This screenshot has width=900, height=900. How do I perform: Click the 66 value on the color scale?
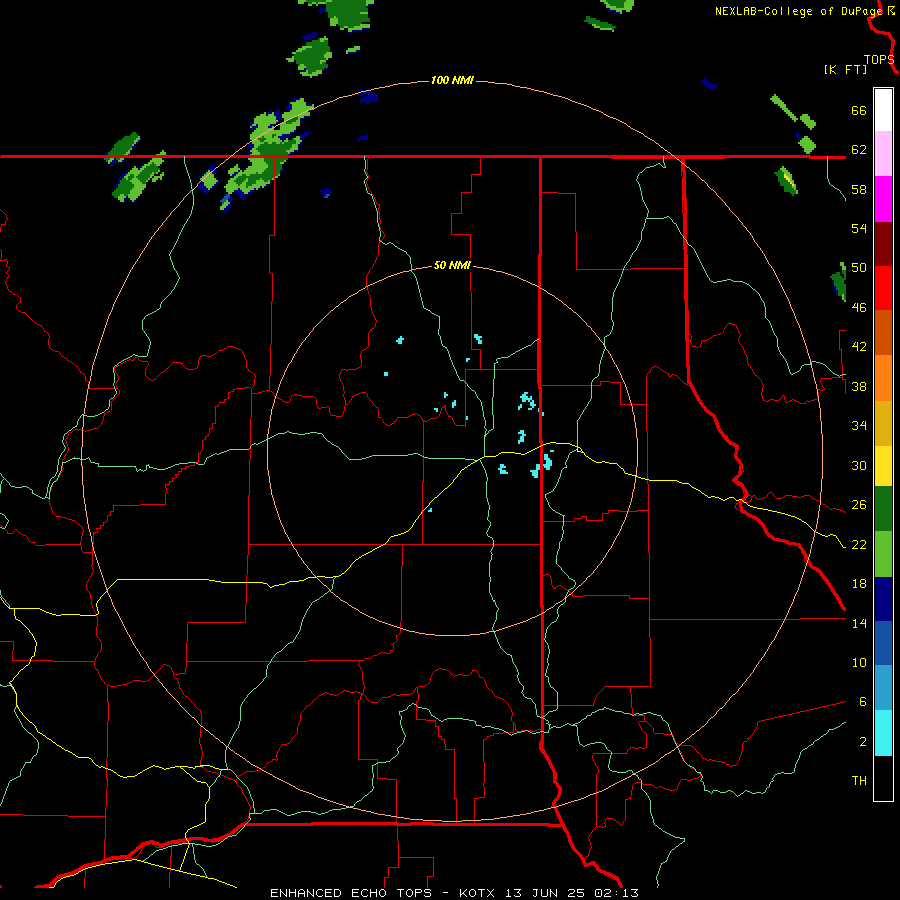[859, 111]
